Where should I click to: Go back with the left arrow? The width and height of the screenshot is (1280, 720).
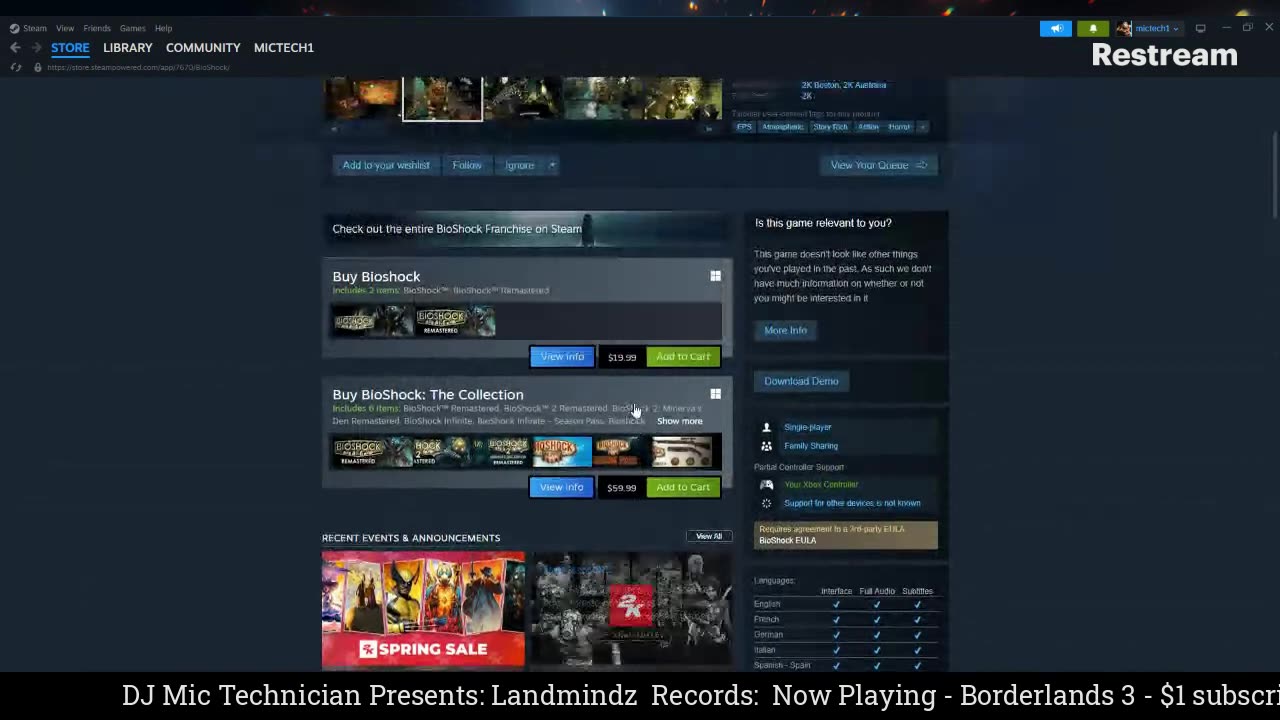coord(15,47)
